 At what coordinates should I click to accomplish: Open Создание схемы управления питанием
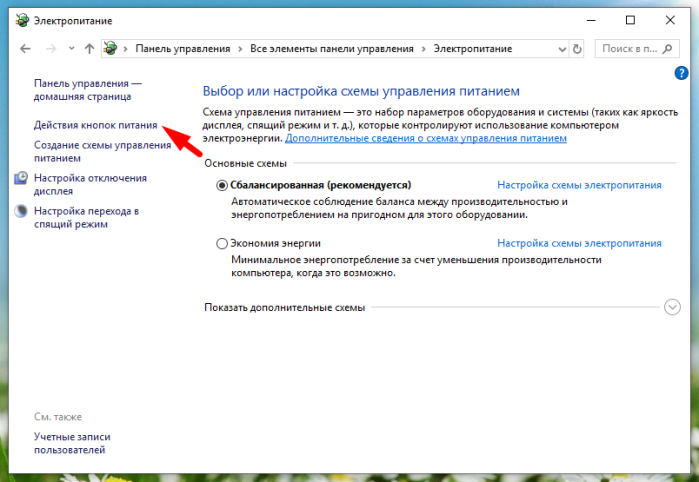[103, 152]
